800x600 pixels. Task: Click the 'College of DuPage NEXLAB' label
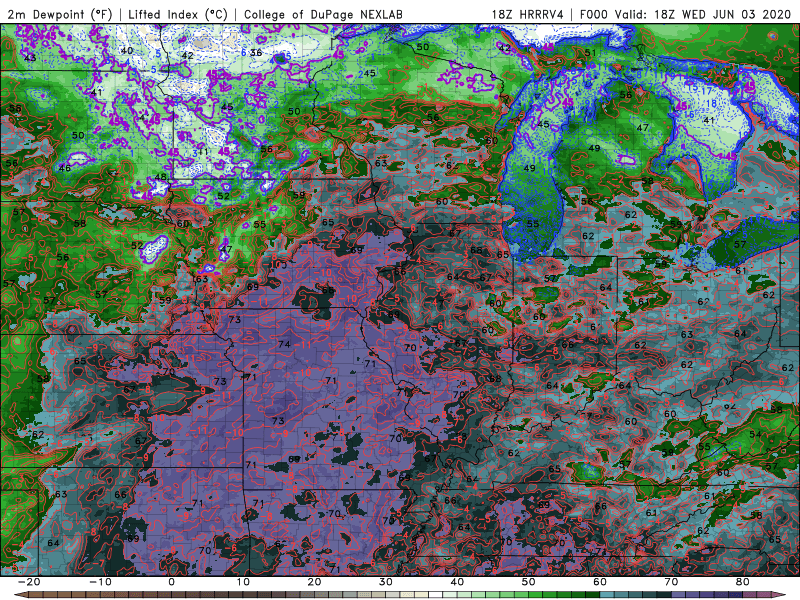pyautogui.click(x=323, y=14)
